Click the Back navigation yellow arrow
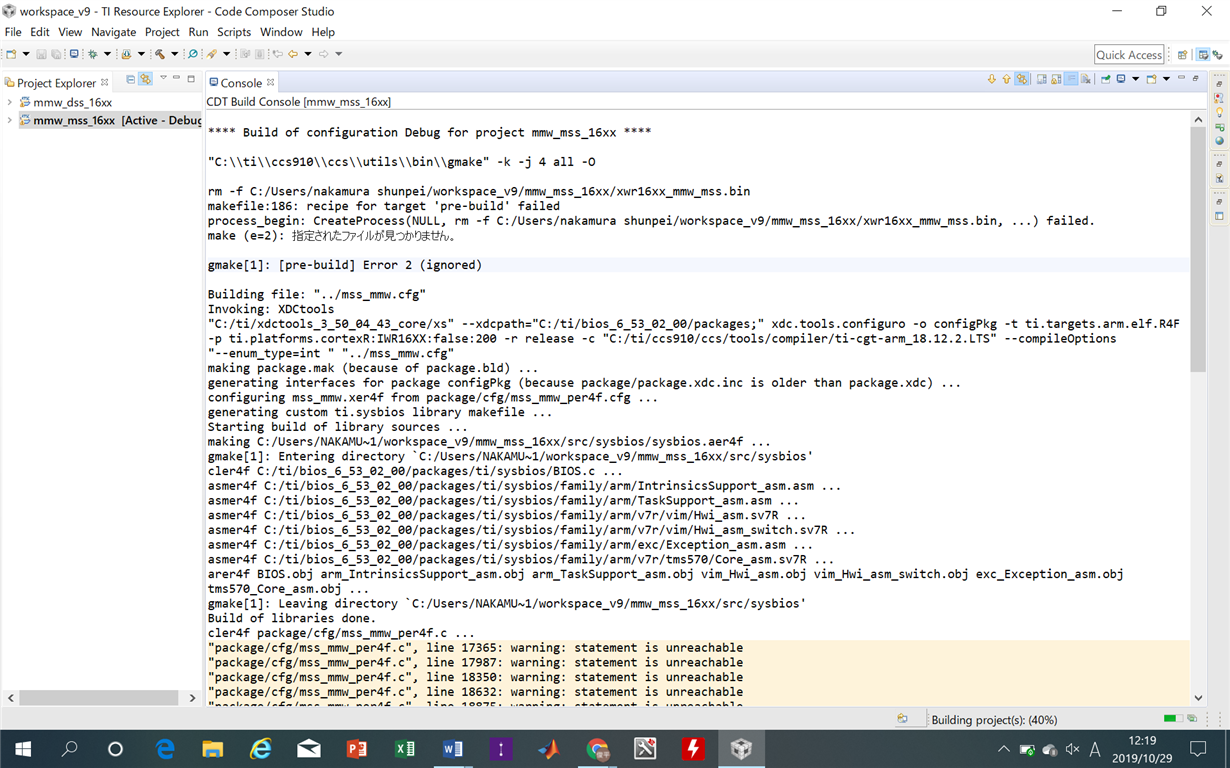The image size is (1230, 768). [x=293, y=54]
